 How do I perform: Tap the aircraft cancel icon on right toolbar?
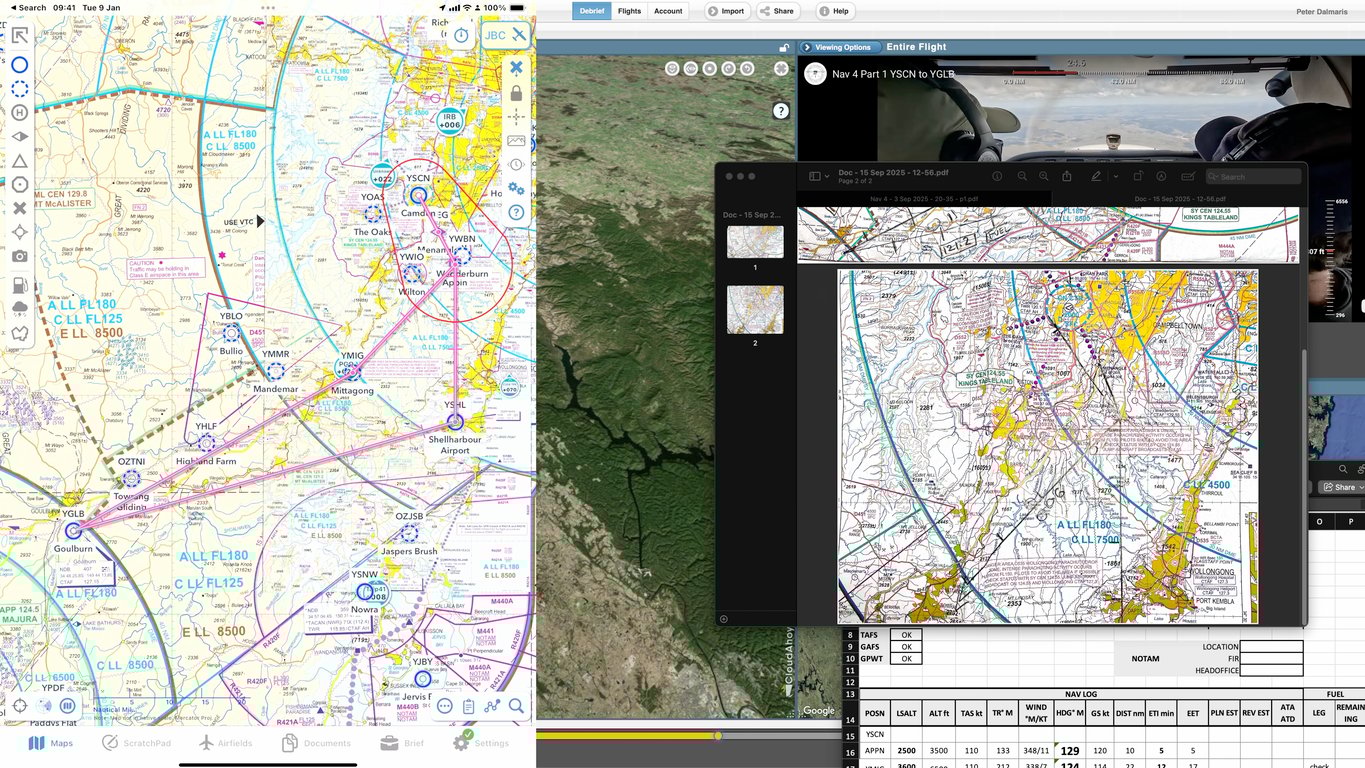point(516,68)
